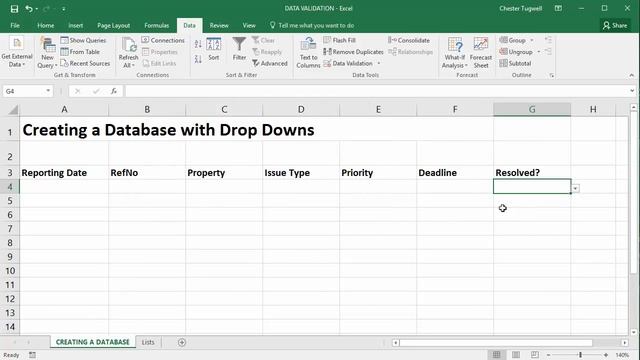Screen dimensions: 640x360
Task: Open Get External Data menu
Action: coord(17,53)
